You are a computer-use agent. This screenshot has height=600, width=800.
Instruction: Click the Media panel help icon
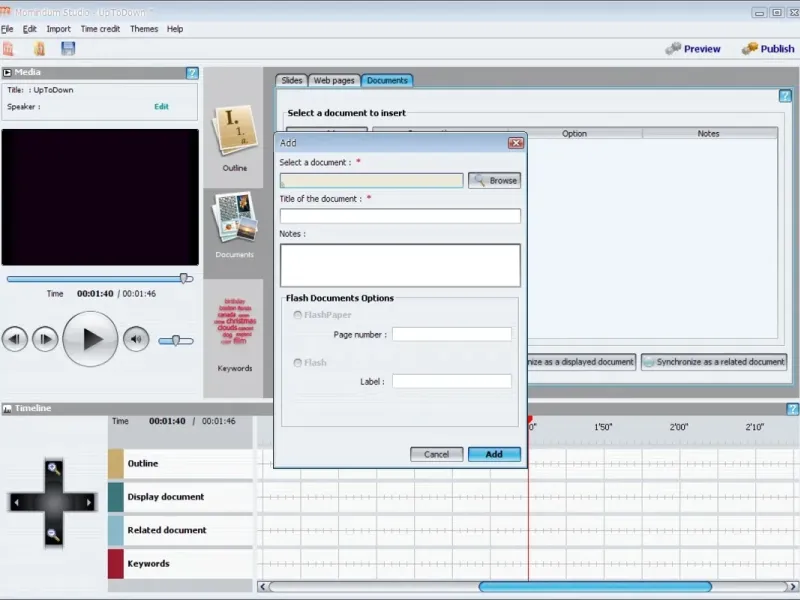coord(192,73)
